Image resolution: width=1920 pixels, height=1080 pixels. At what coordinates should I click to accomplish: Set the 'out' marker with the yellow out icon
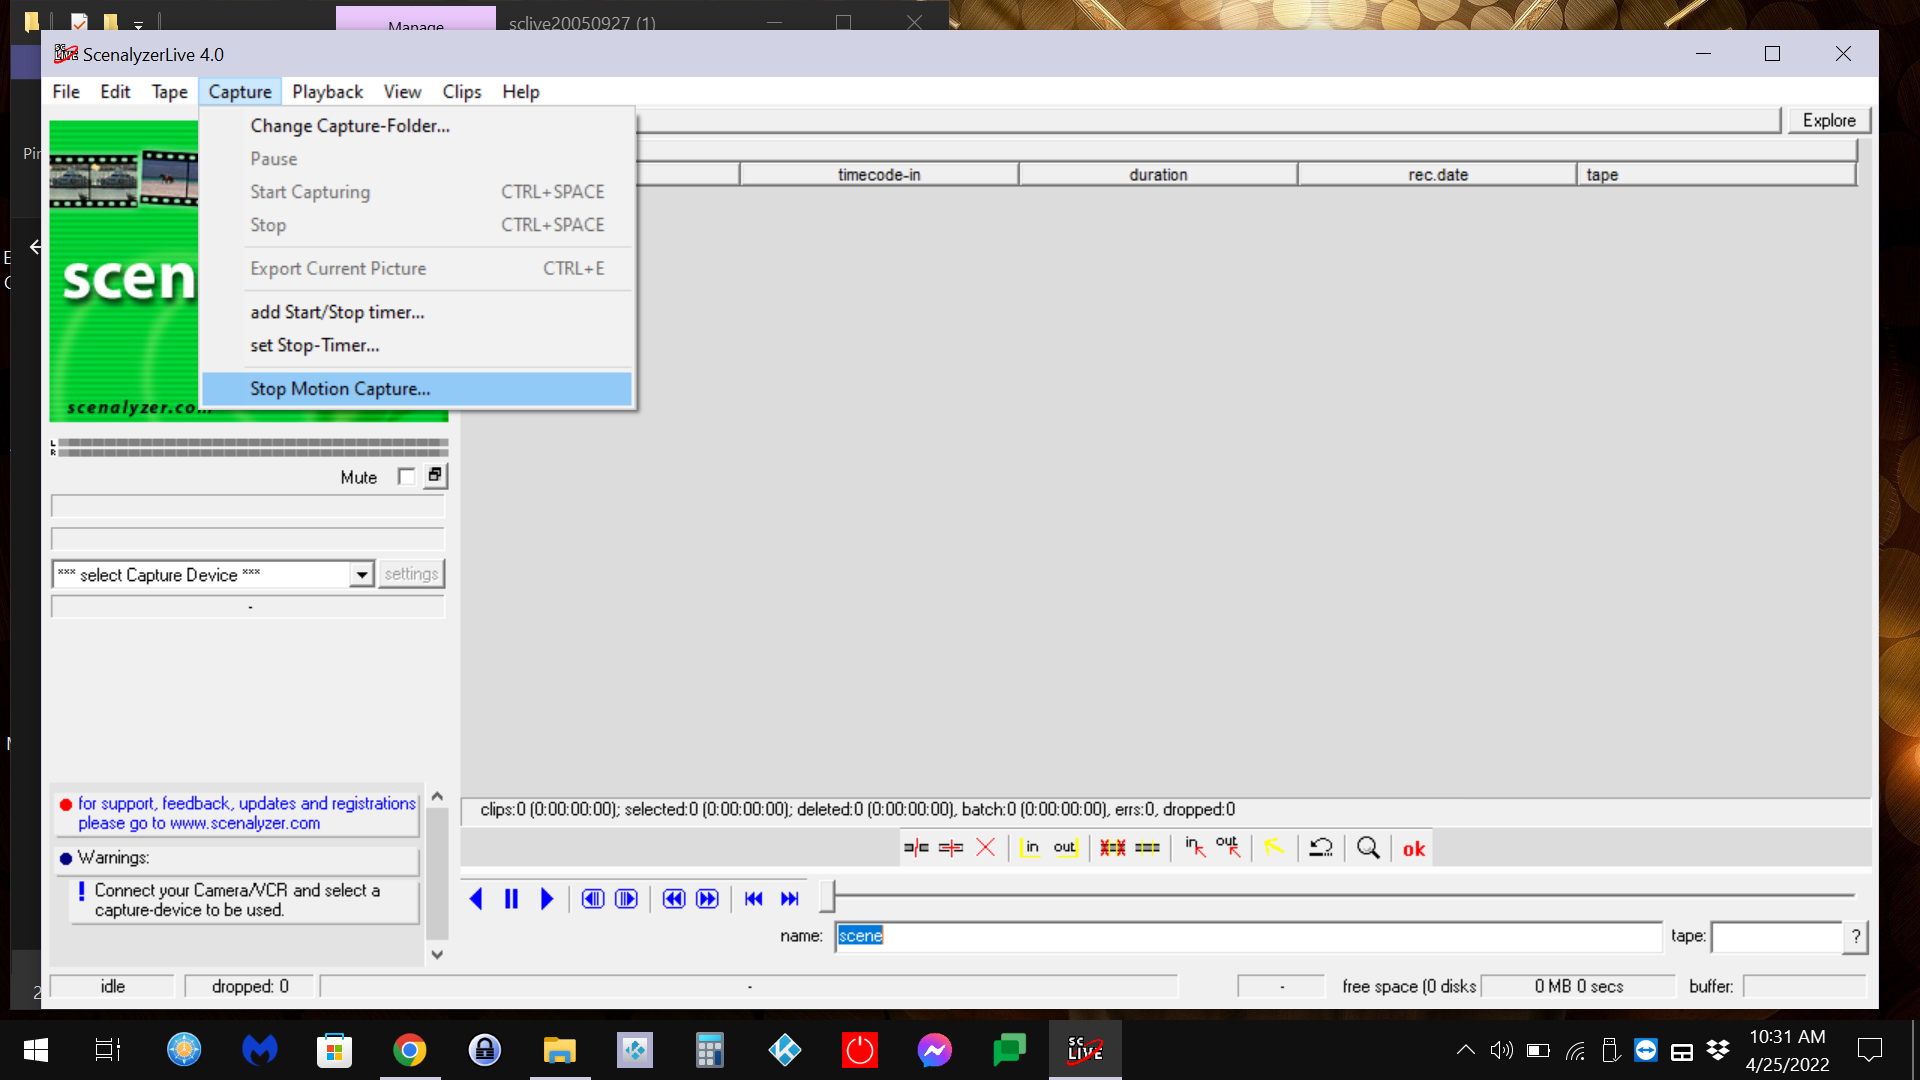tap(1065, 848)
